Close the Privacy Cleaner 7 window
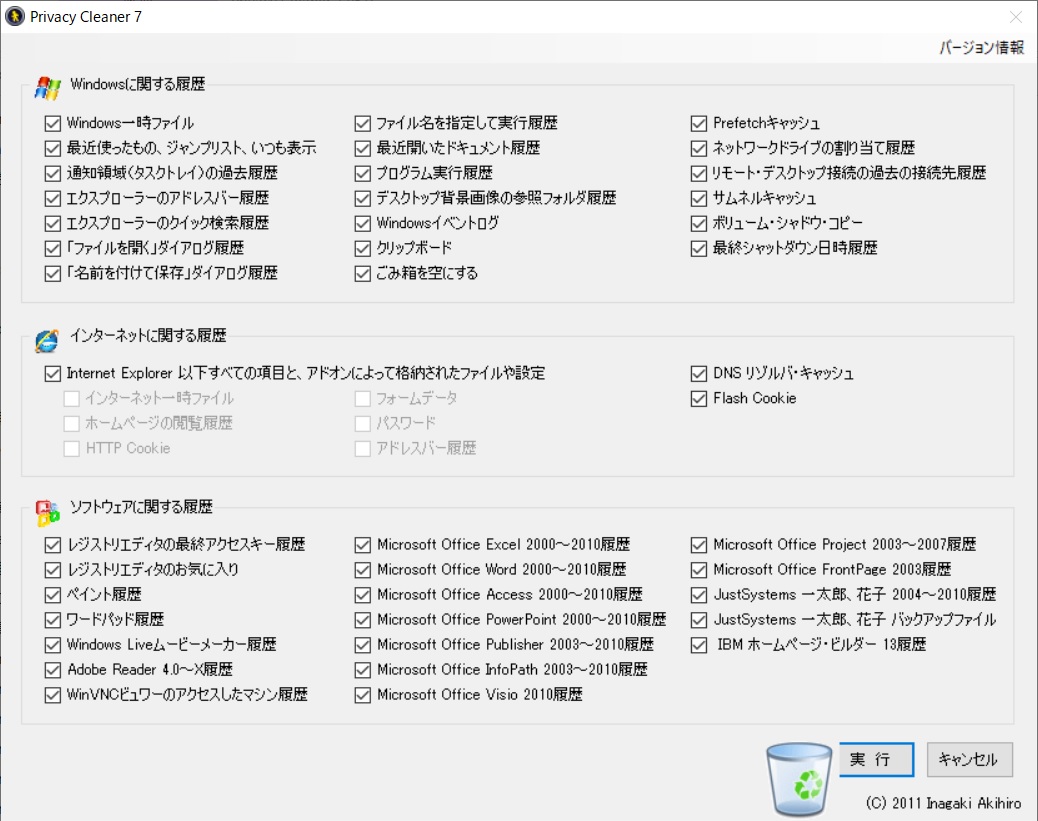 [1015, 17]
